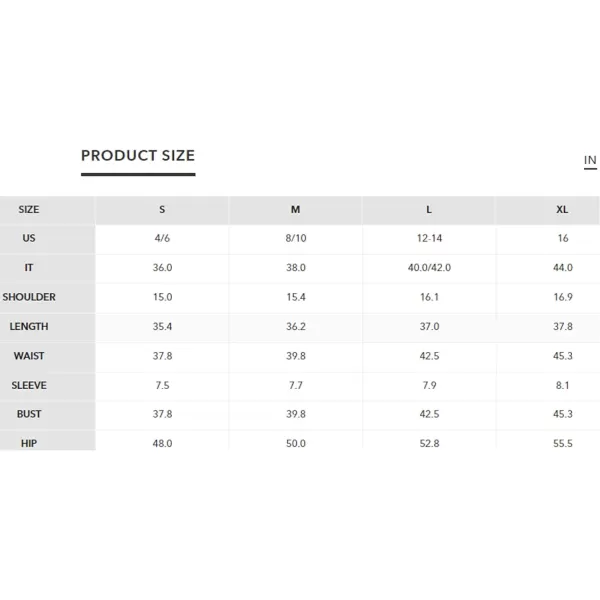Click the 8/10 US size cell
600x600 pixels.
(x=296, y=238)
